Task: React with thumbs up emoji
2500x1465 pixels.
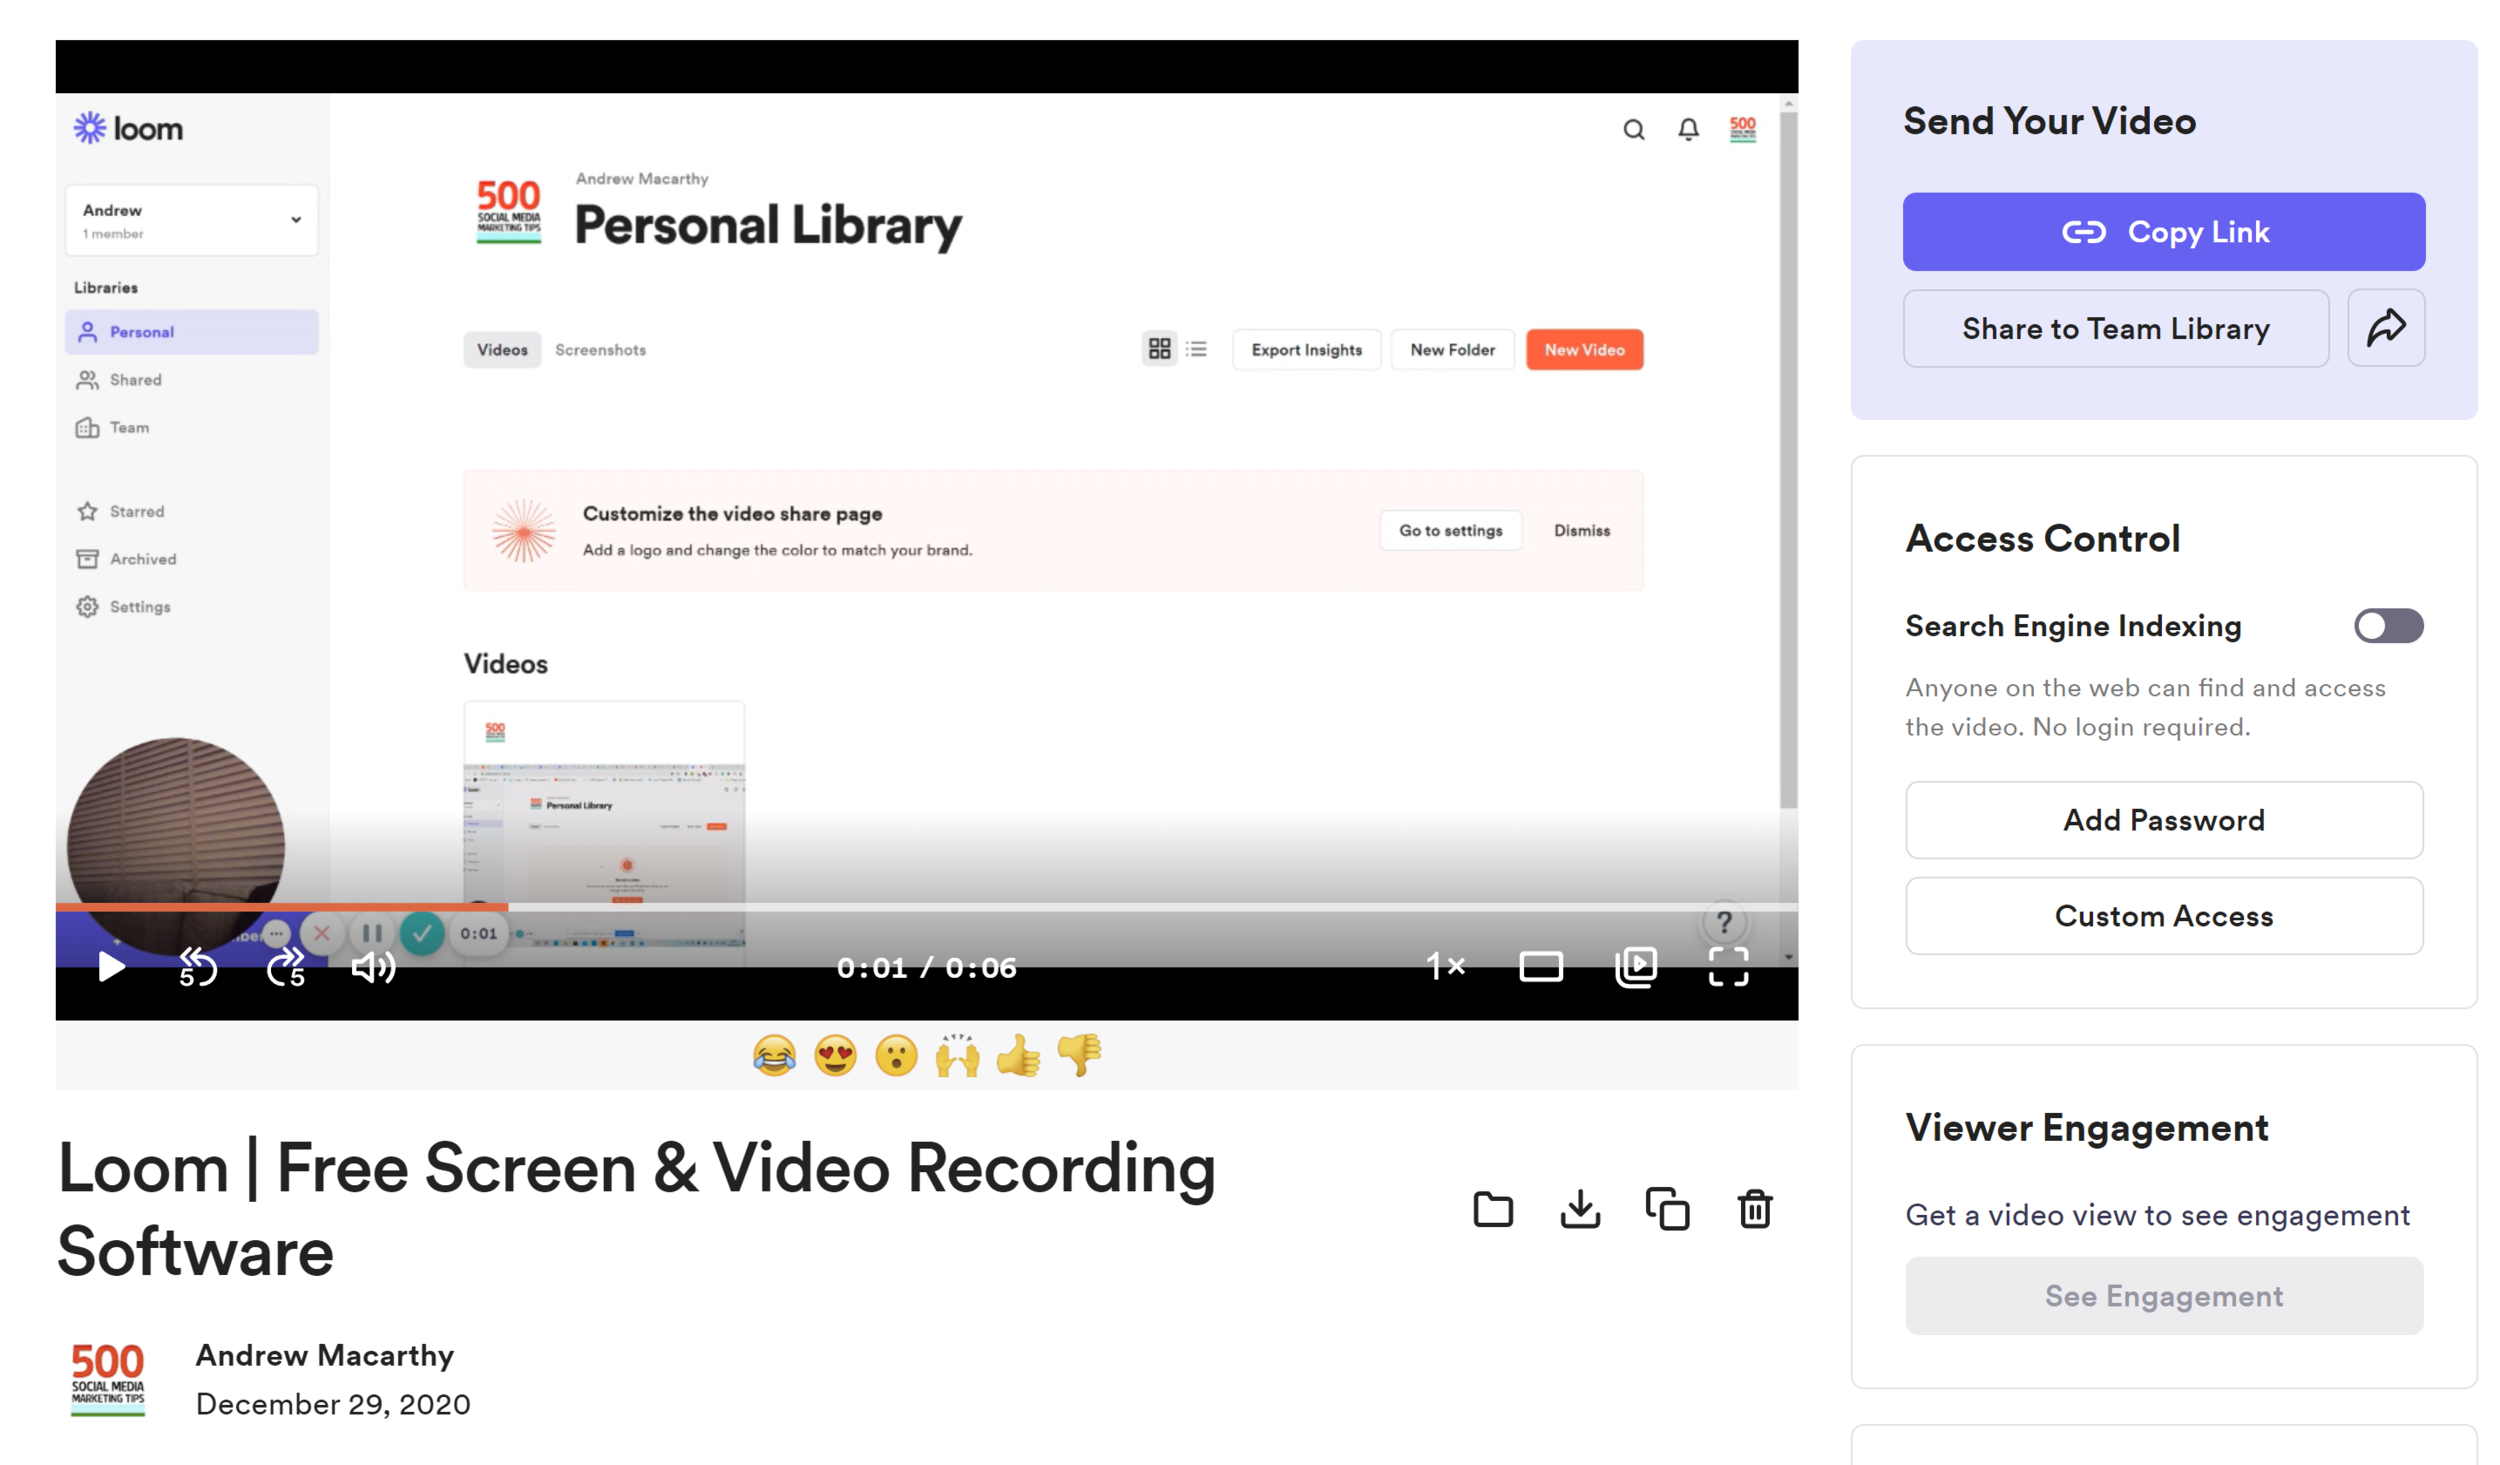Action: point(1018,1055)
